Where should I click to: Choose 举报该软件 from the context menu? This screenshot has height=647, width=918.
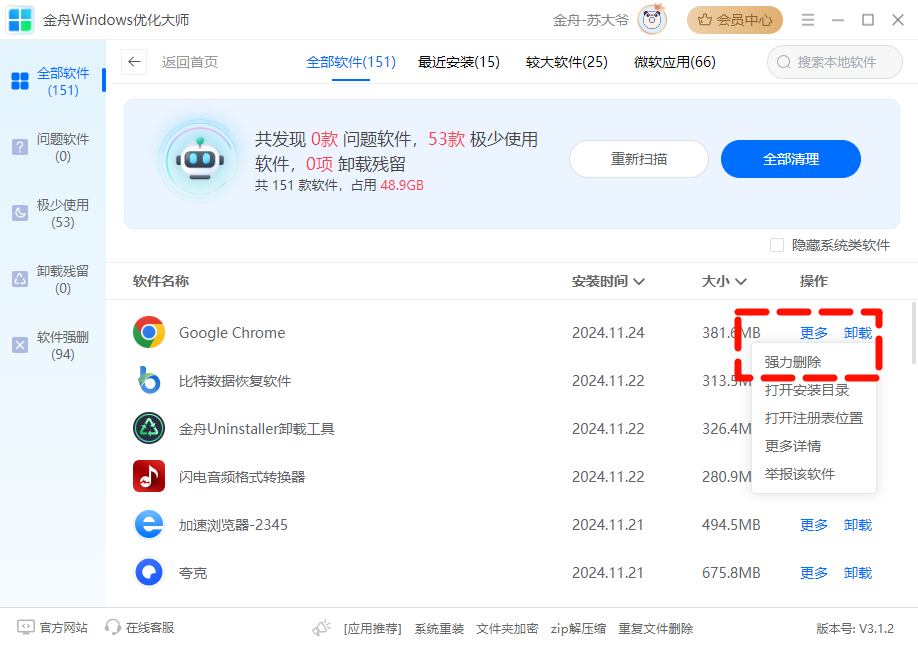(x=800, y=474)
